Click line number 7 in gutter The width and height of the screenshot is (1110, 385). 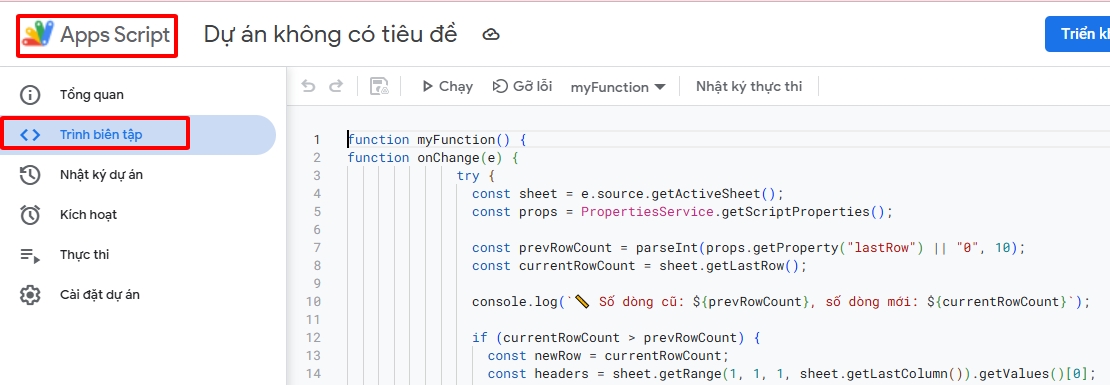(317, 248)
